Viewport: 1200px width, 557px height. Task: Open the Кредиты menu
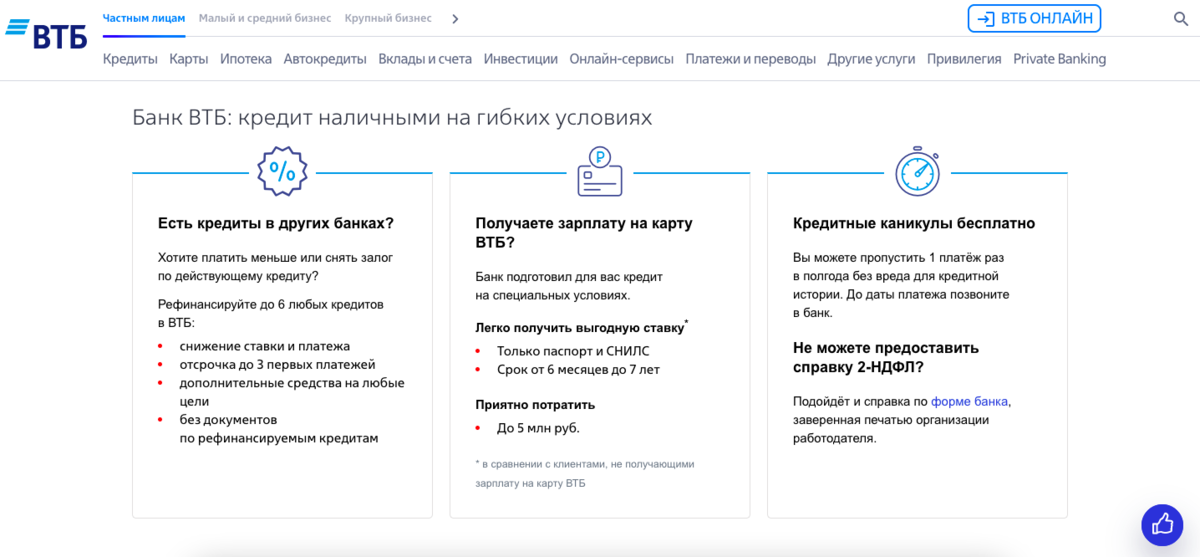click(130, 59)
